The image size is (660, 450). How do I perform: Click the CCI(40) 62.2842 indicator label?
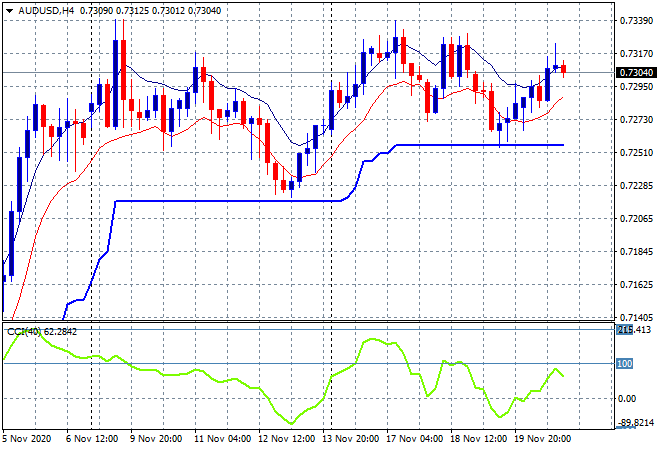pos(42,332)
